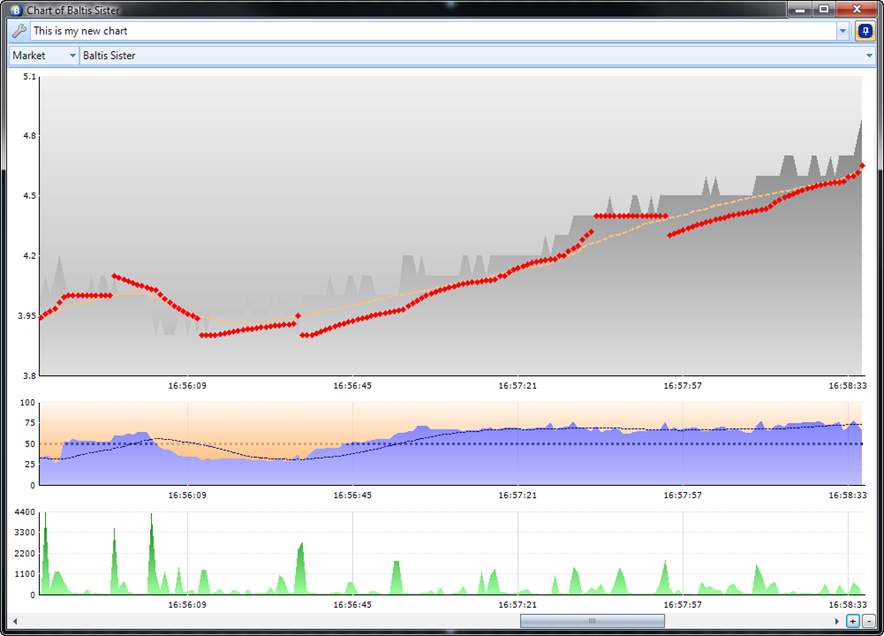Click the 16:57:21 label under middle chart
The image size is (884, 636).
pyautogui.click(x=518, y=496)
